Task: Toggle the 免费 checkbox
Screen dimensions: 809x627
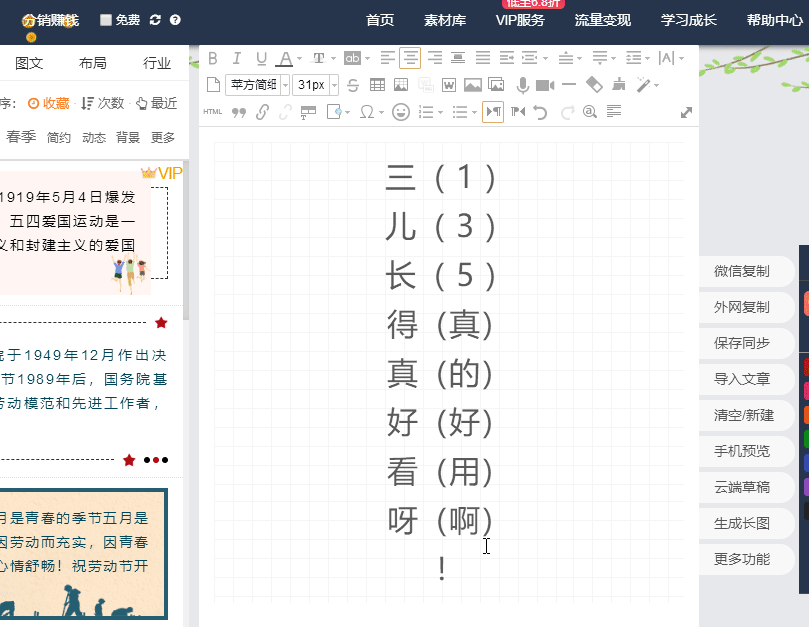Action: click(x=105, y=20)
